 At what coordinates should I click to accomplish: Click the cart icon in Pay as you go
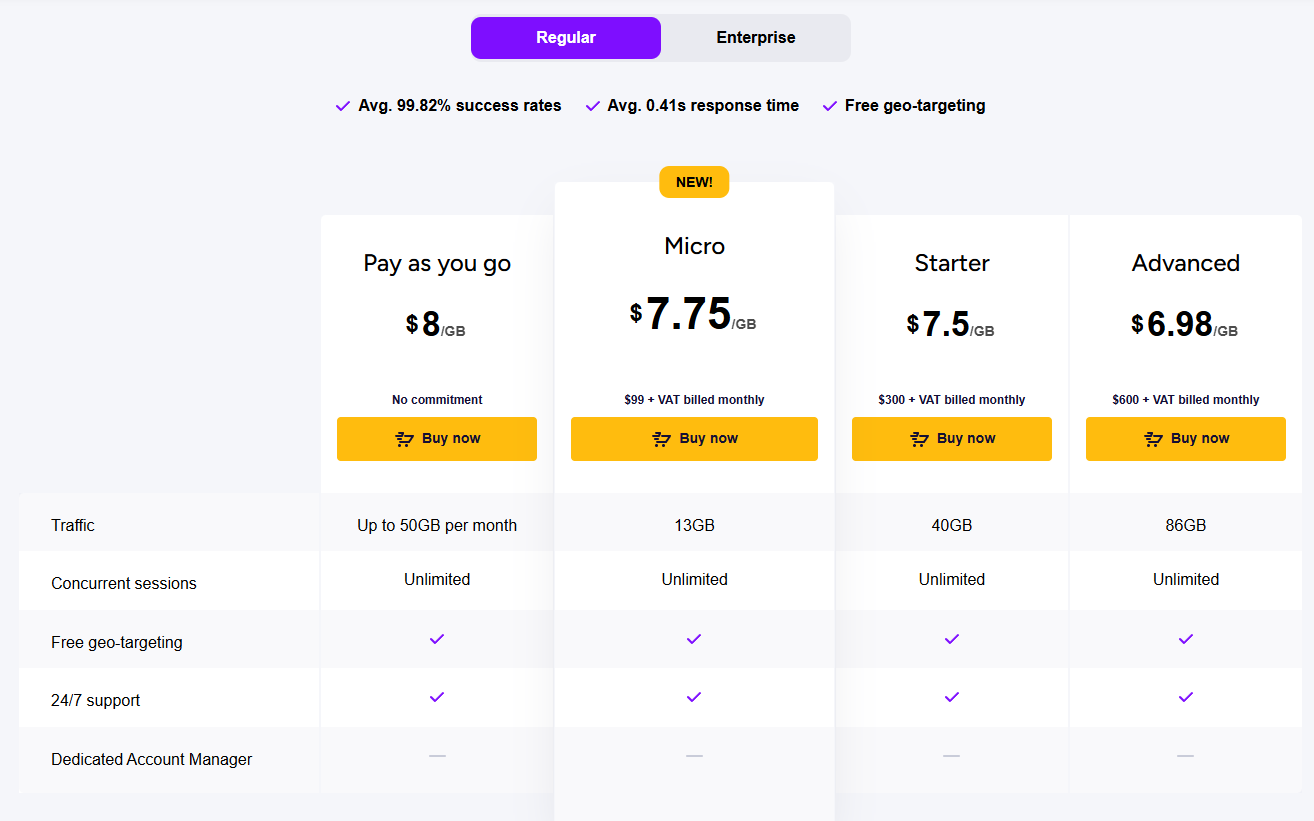(405, 439)
